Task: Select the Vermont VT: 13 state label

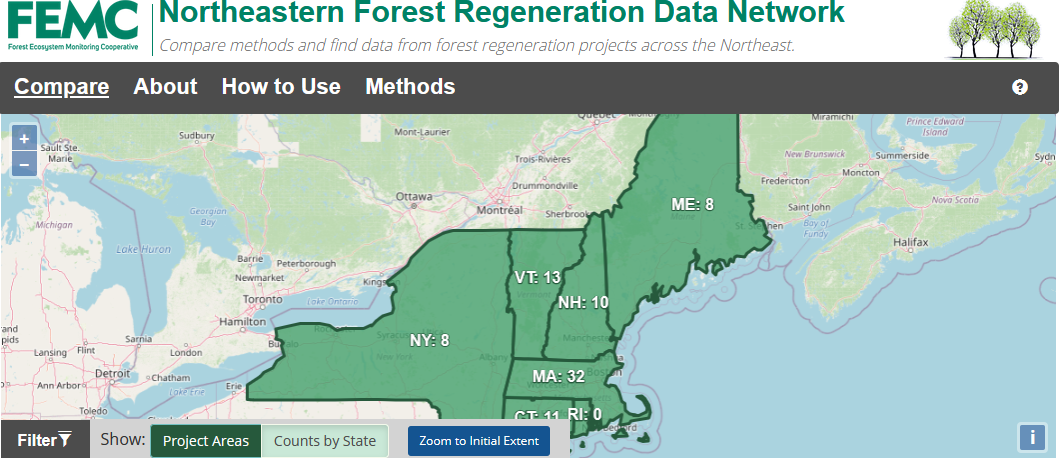Action: click(537, 277)
